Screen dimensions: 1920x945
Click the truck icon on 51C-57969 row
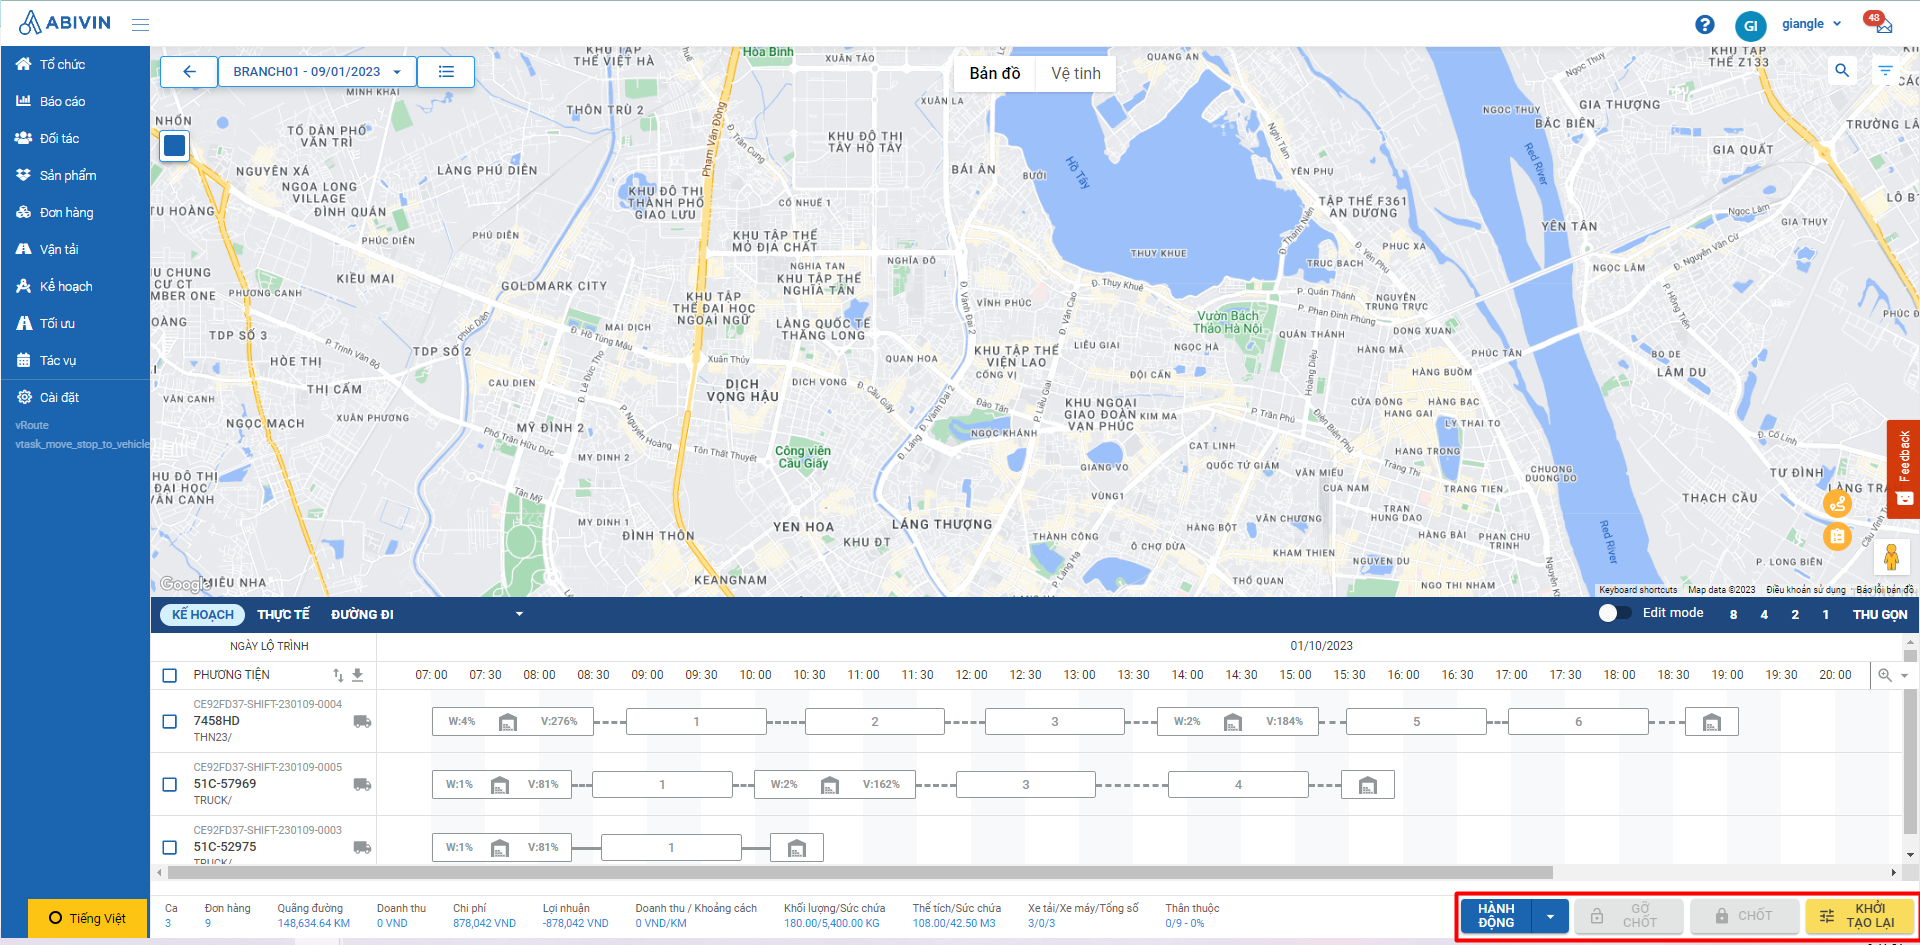(362, 784)
